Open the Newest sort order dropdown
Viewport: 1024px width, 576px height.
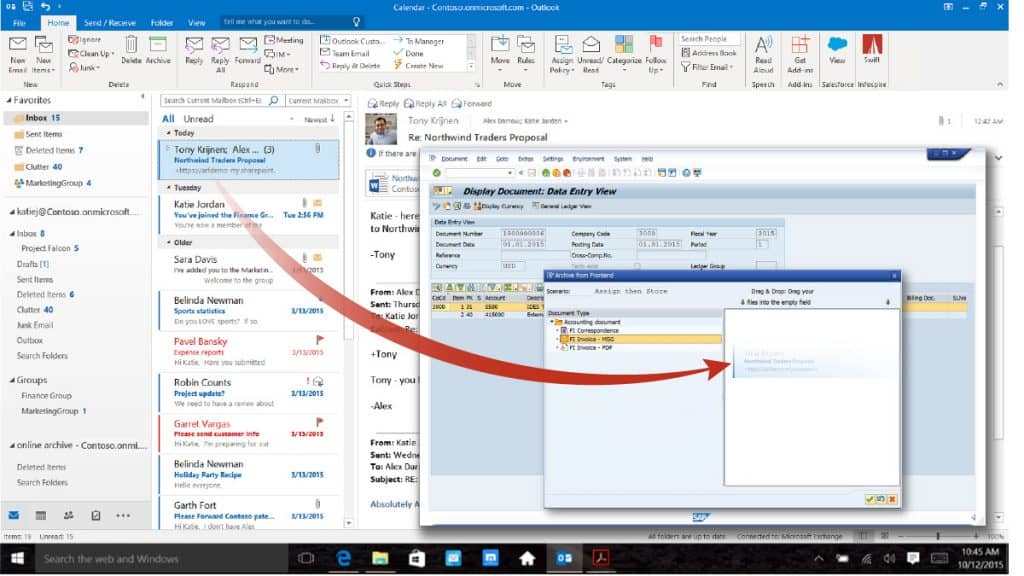coord(319,120)
